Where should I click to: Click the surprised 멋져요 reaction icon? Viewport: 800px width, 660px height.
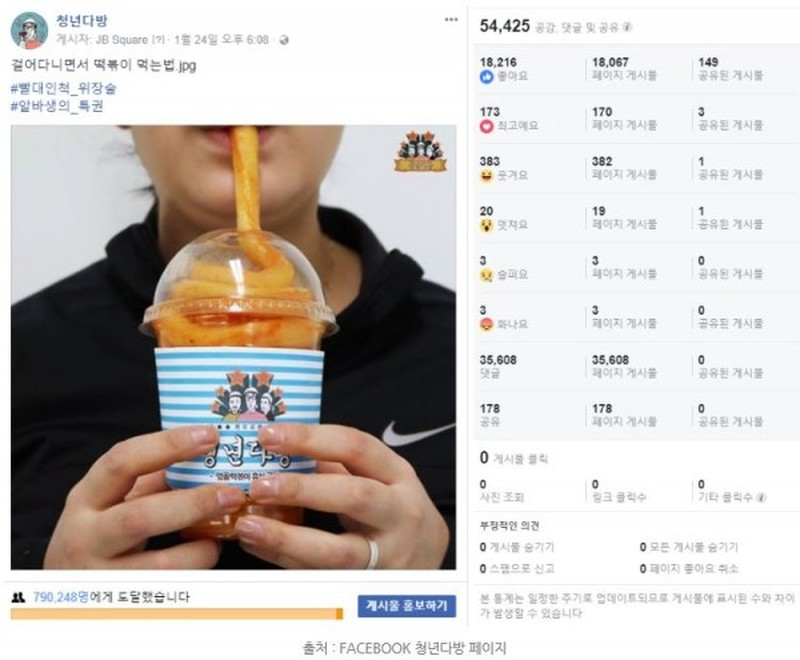pos(486,225)
